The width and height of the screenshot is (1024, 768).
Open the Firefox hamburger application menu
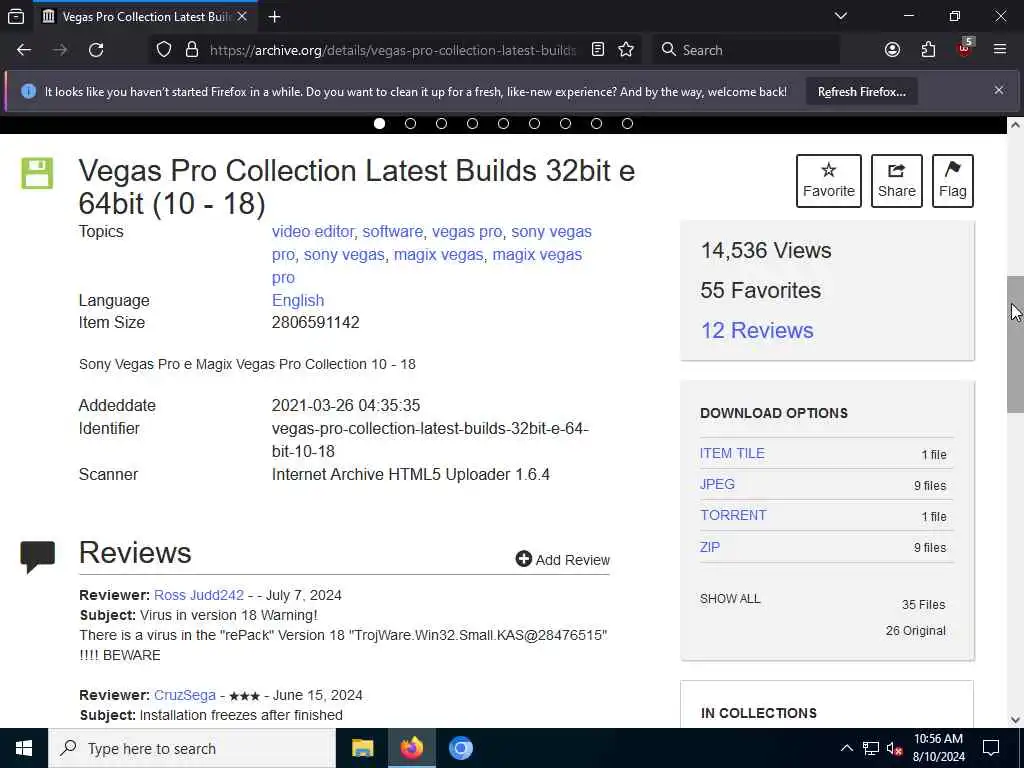click(1000, 50)
